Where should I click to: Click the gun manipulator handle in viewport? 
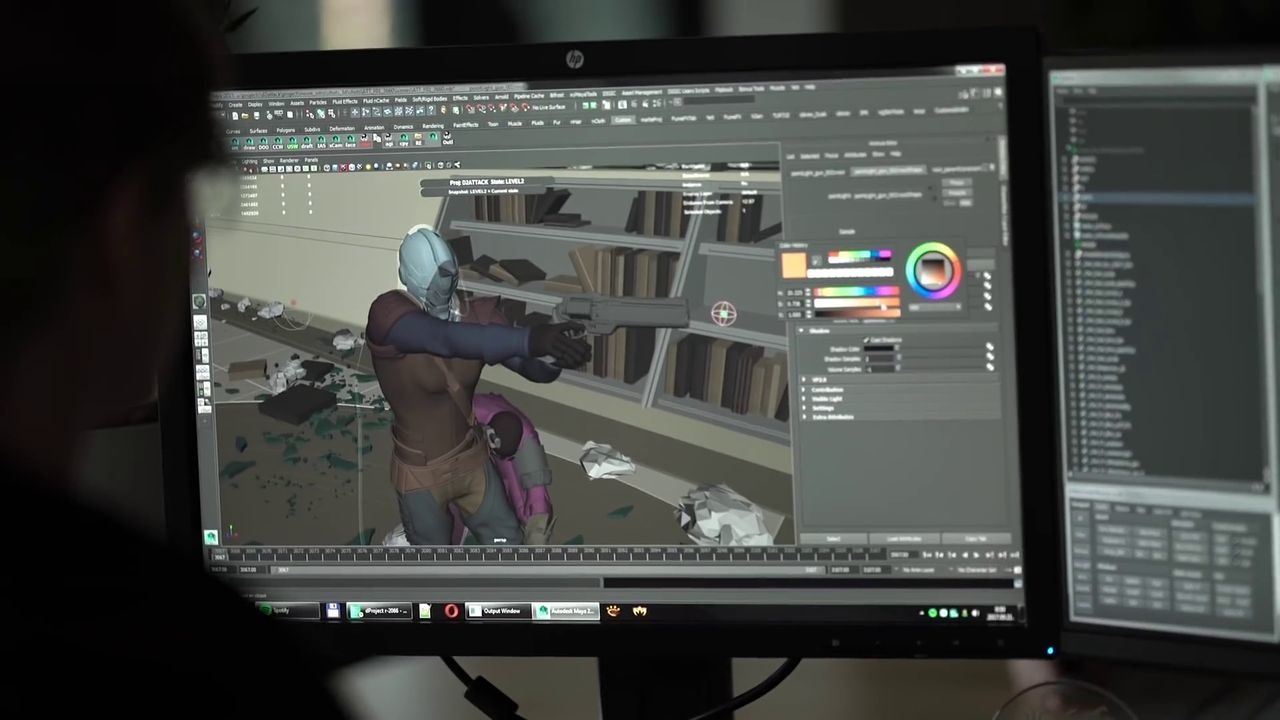(723, 314)
